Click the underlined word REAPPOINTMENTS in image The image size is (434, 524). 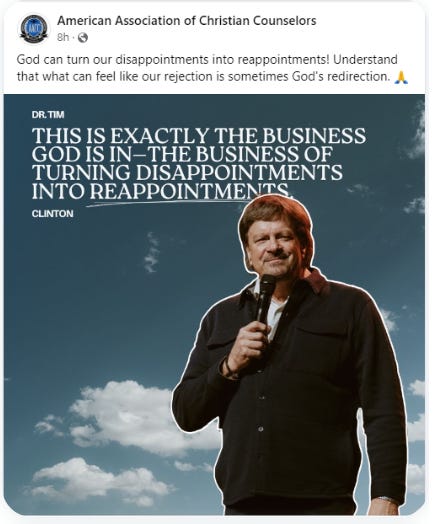189,191
